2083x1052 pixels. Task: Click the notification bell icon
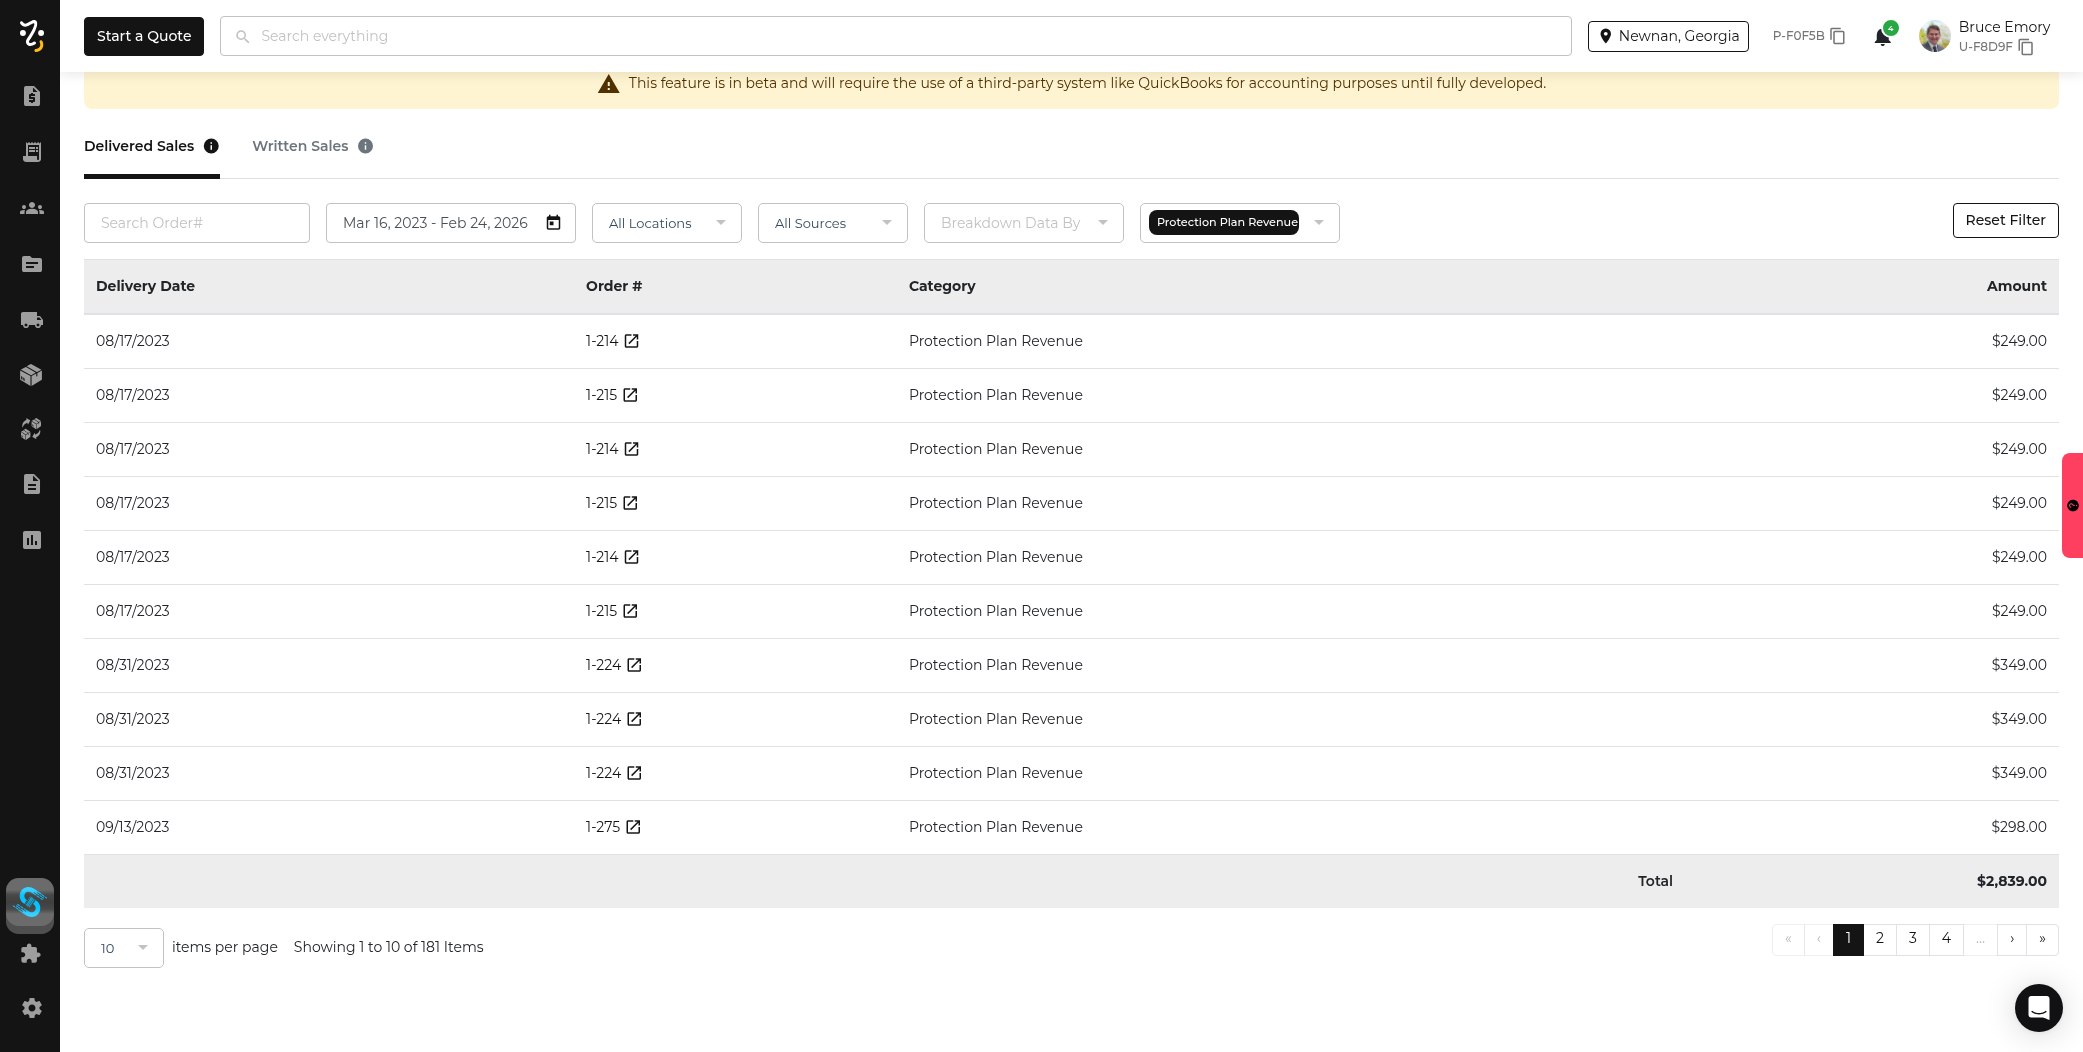1882,37
